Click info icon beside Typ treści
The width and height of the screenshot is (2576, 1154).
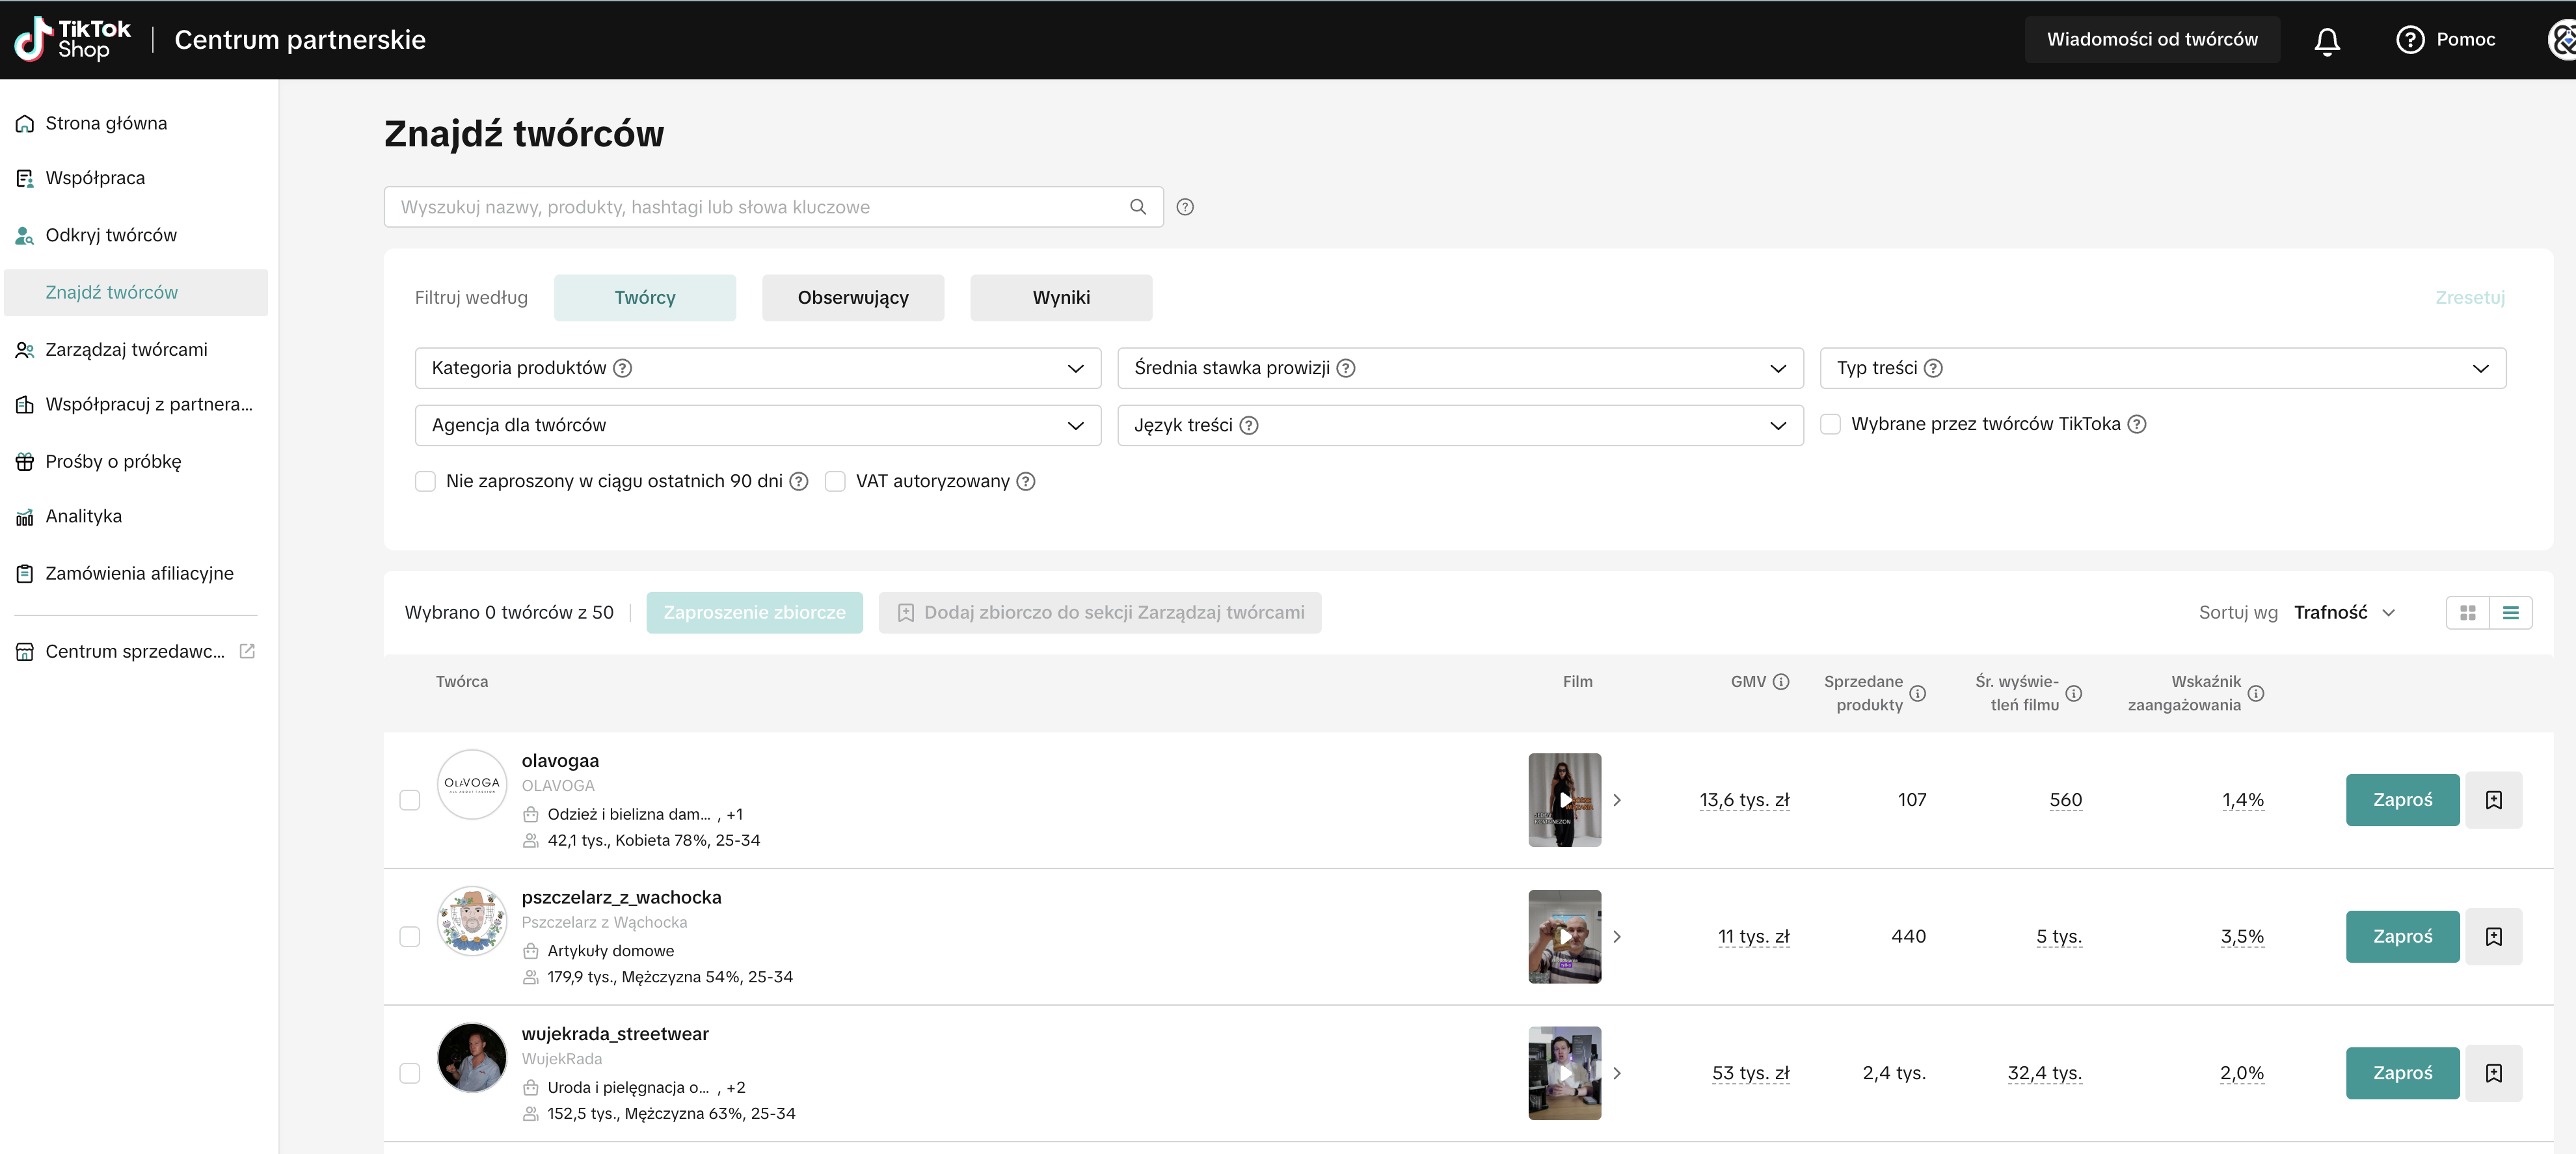tap(1934, 368)
